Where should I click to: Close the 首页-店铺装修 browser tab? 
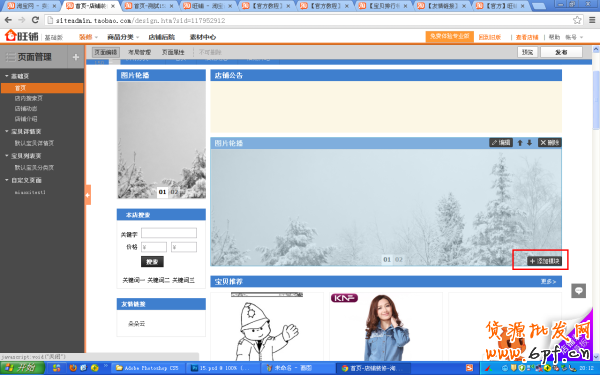click(113, 6)
